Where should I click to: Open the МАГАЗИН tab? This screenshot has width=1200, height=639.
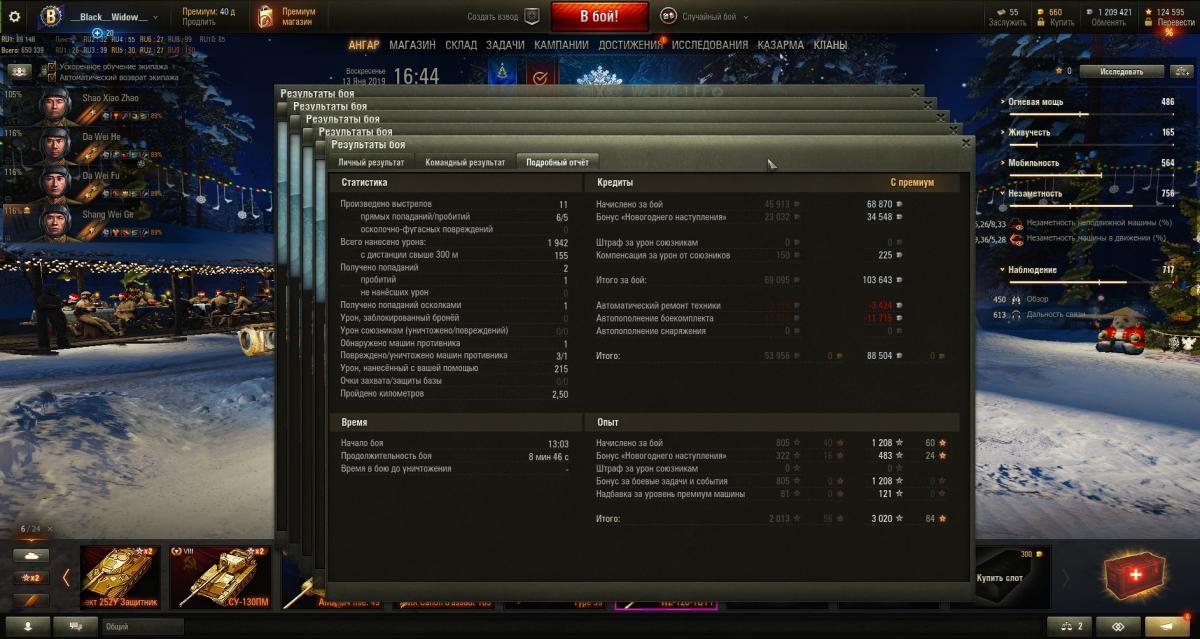(x=412, y=45)
